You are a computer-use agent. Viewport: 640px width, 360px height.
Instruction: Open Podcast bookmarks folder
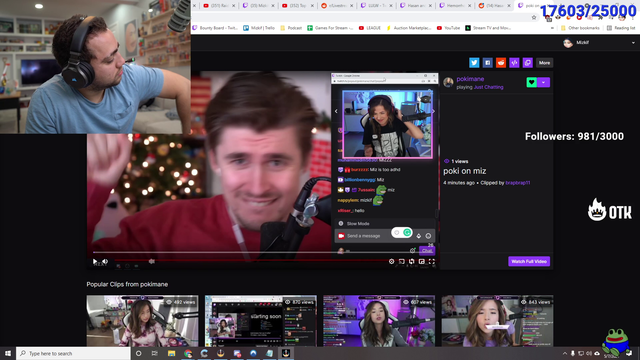click(x=291, y=28)
